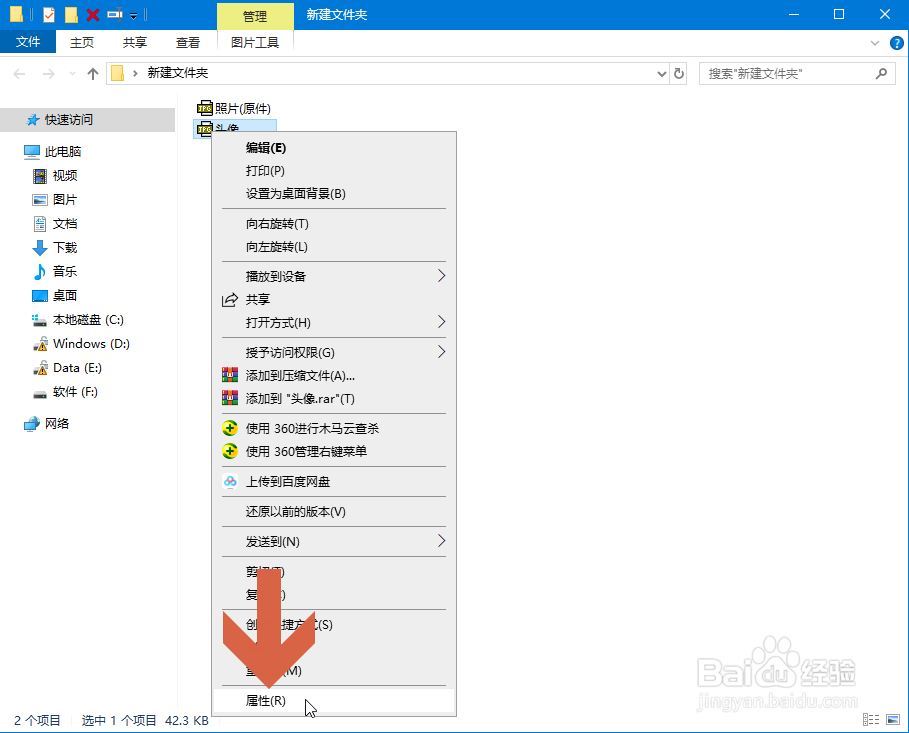
Task: Open the 文件 ribbon tab
Action: [28, 42]
